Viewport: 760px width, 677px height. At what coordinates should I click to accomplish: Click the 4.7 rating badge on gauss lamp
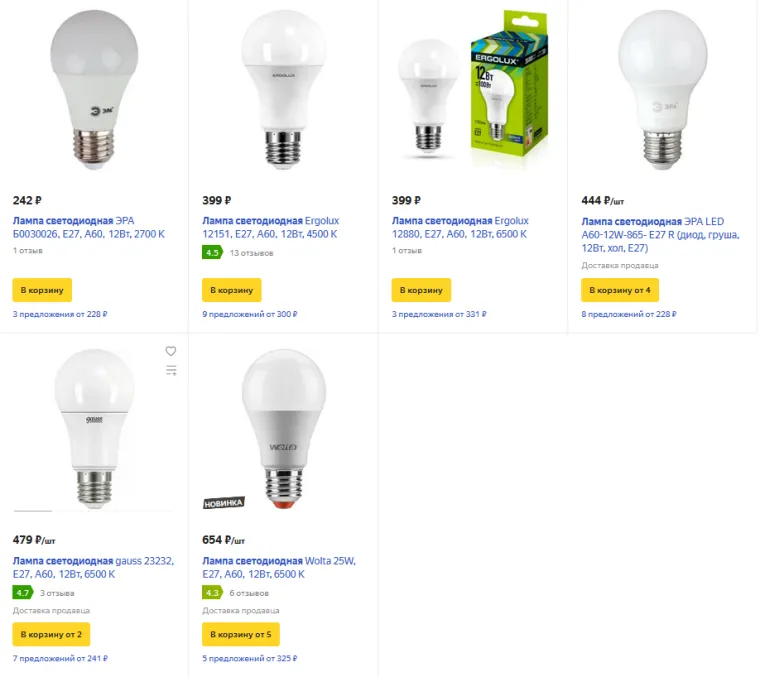pyautogui.click(x=22, y=592)
